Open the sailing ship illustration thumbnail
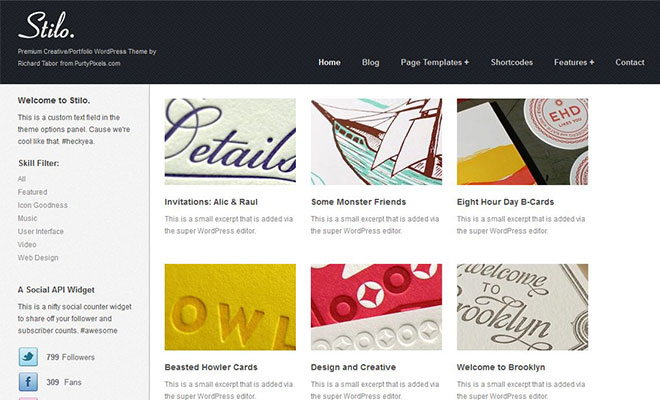This screenshot has width=660, height=400. click(376, 141)
